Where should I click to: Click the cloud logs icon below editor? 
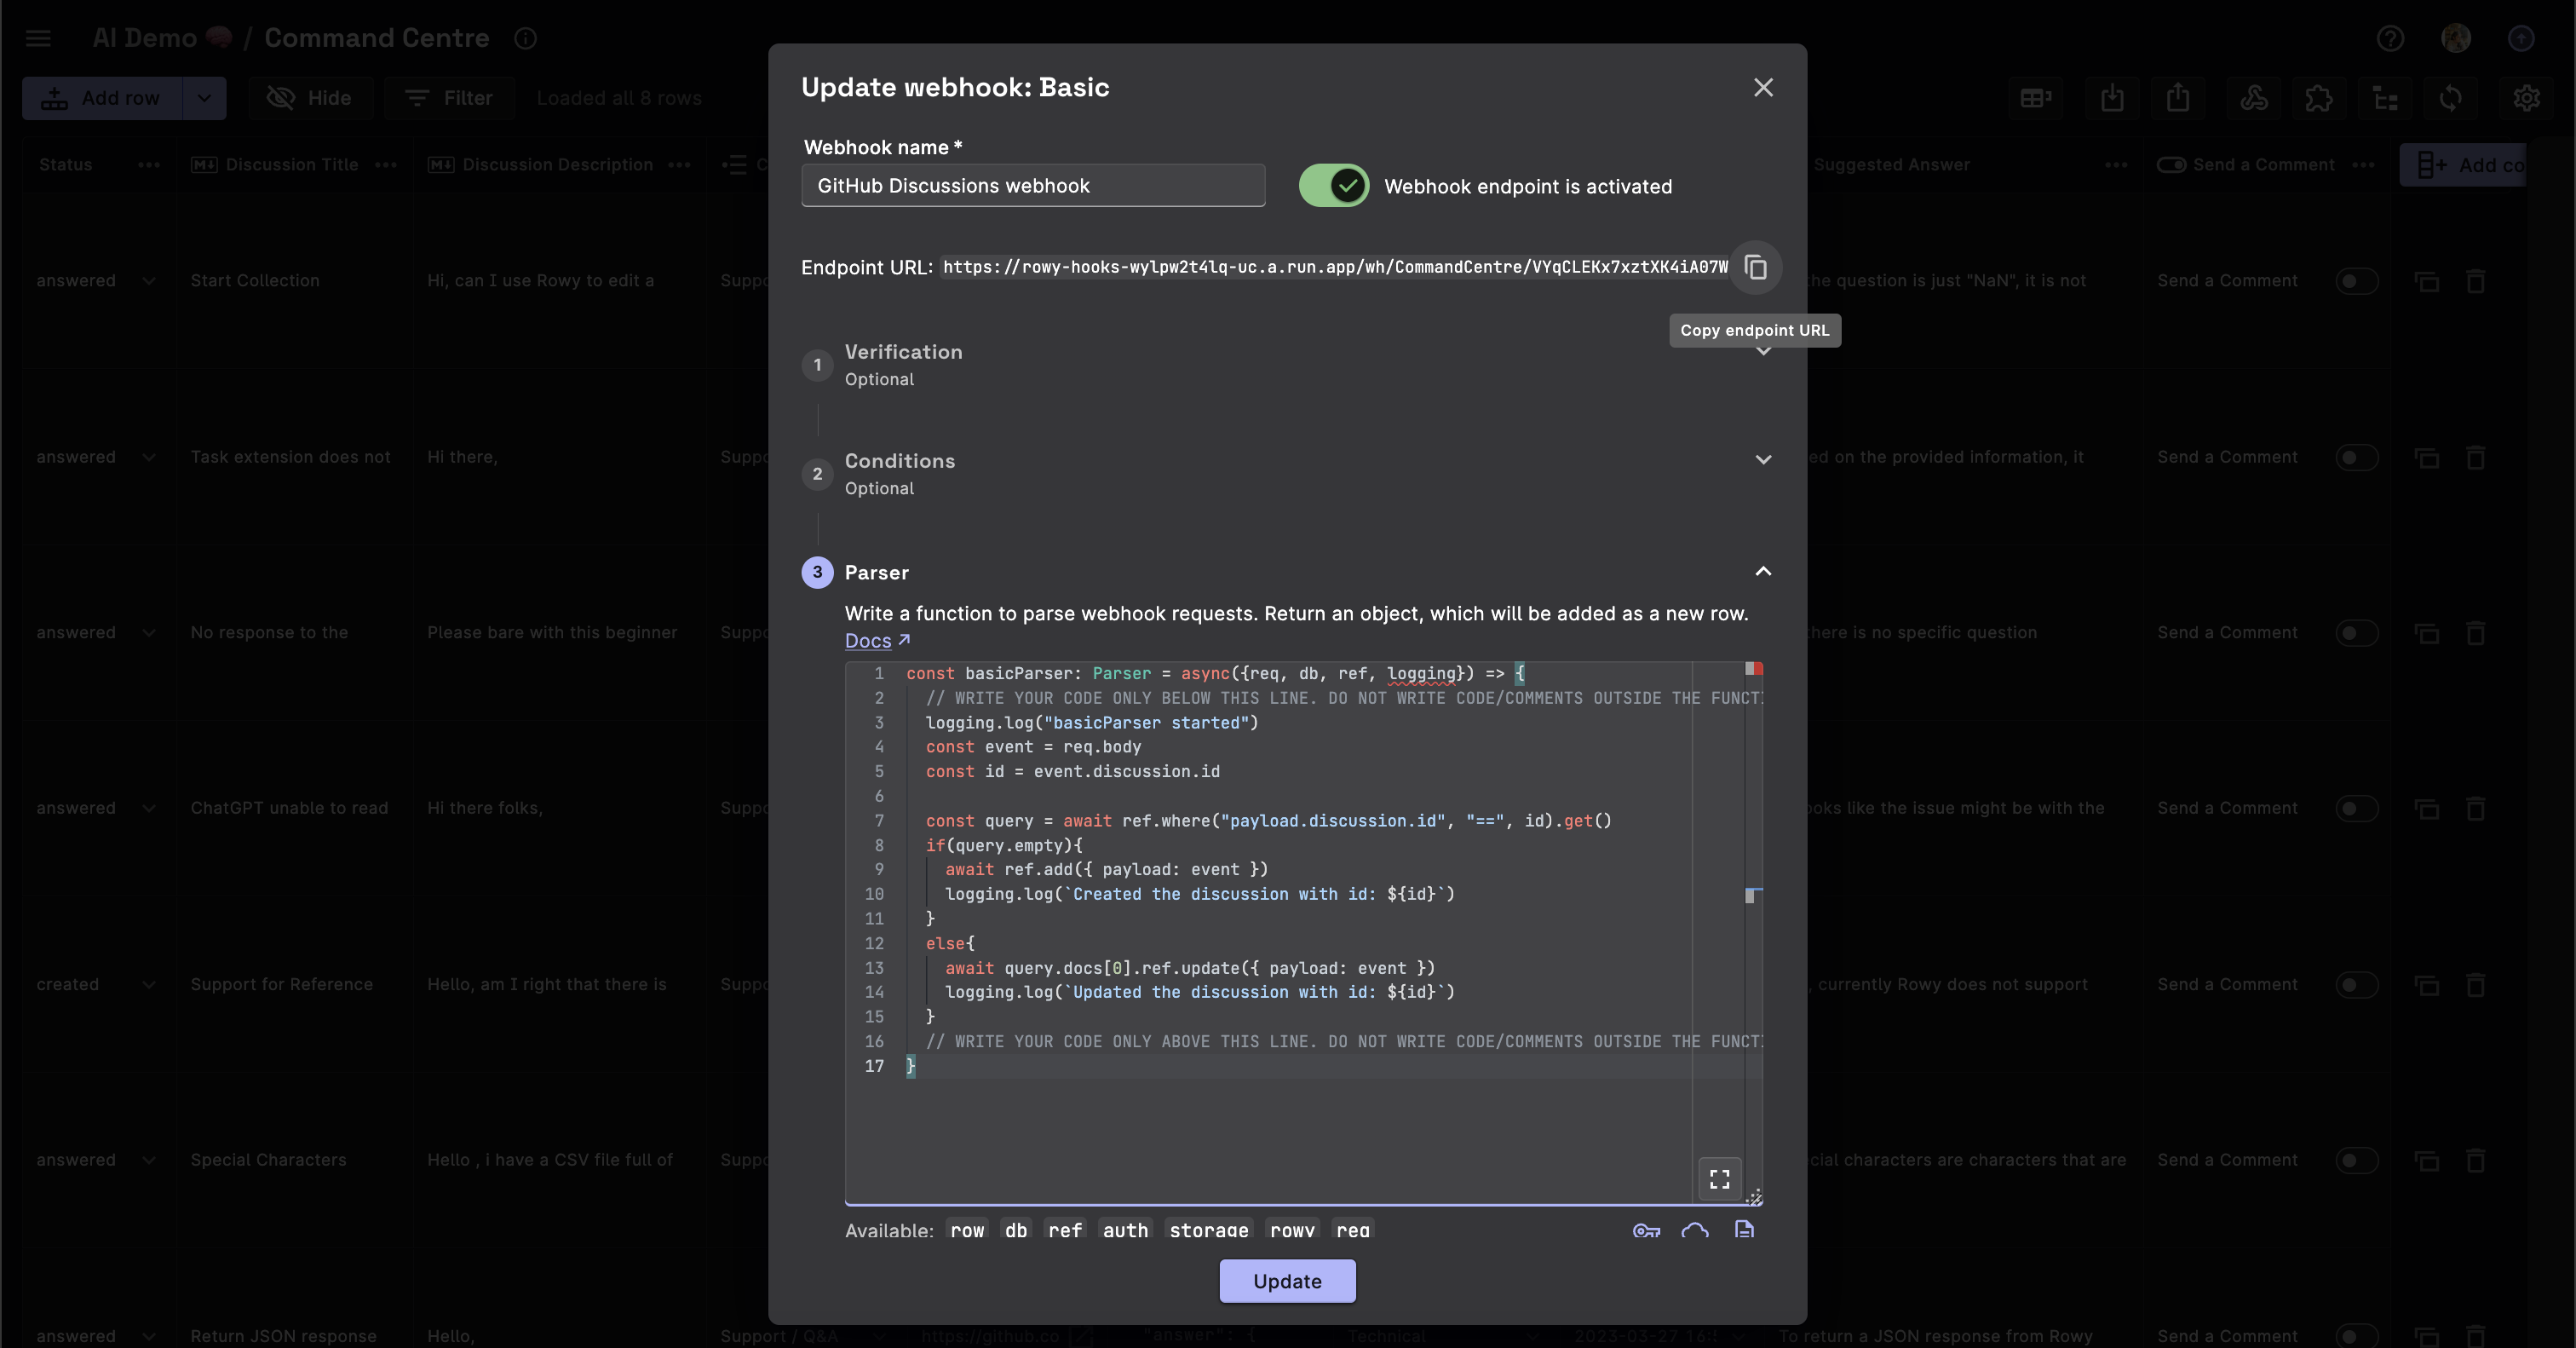tap(1695, 1231)
